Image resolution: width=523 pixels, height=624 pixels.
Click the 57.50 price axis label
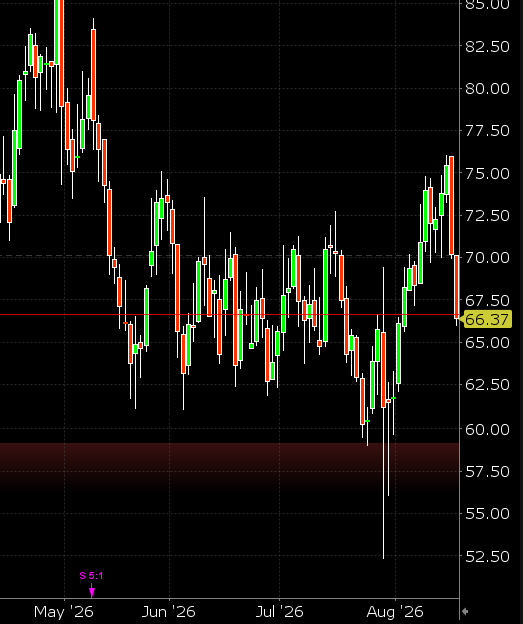click(487, 472)
